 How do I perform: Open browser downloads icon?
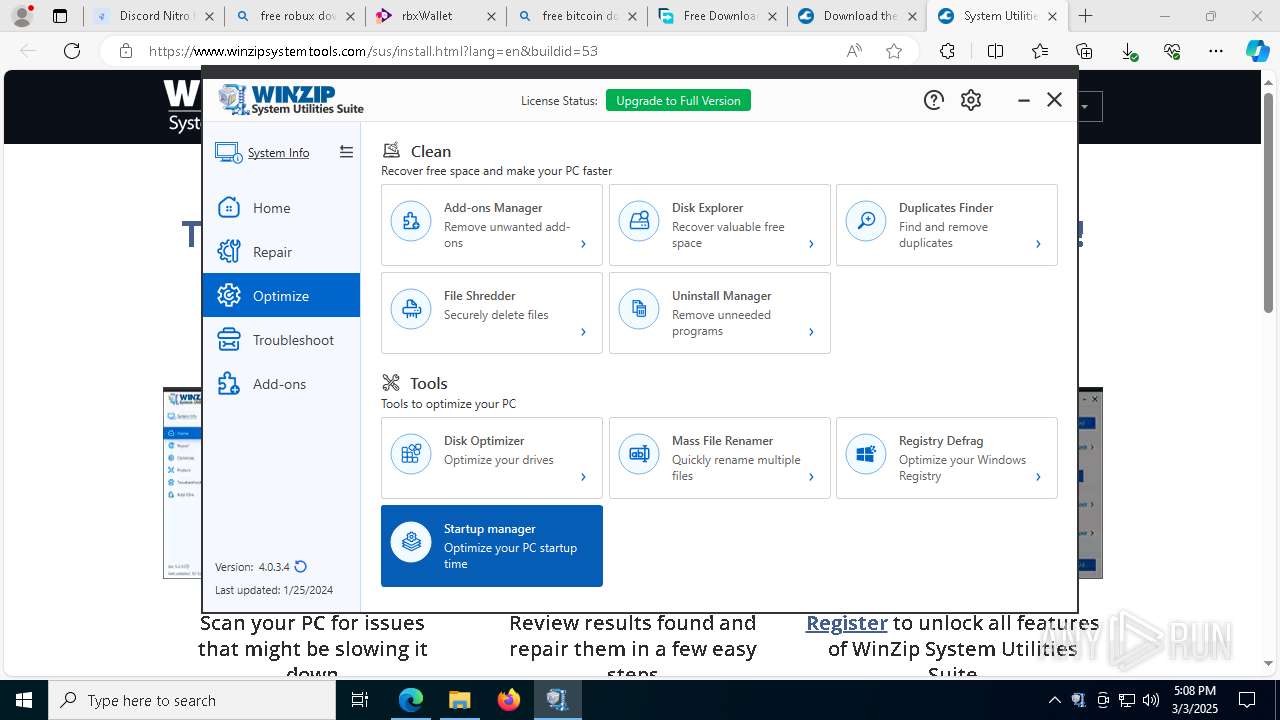click(x=1129, y=51)
